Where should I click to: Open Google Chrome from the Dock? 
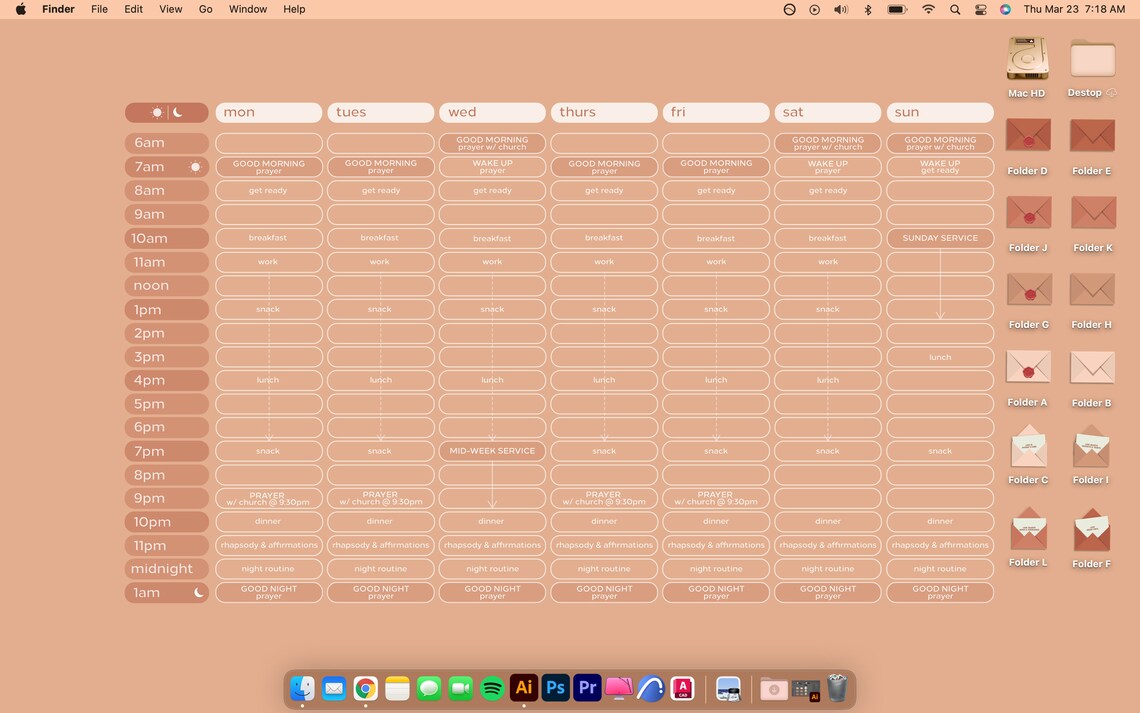[365, 688]
